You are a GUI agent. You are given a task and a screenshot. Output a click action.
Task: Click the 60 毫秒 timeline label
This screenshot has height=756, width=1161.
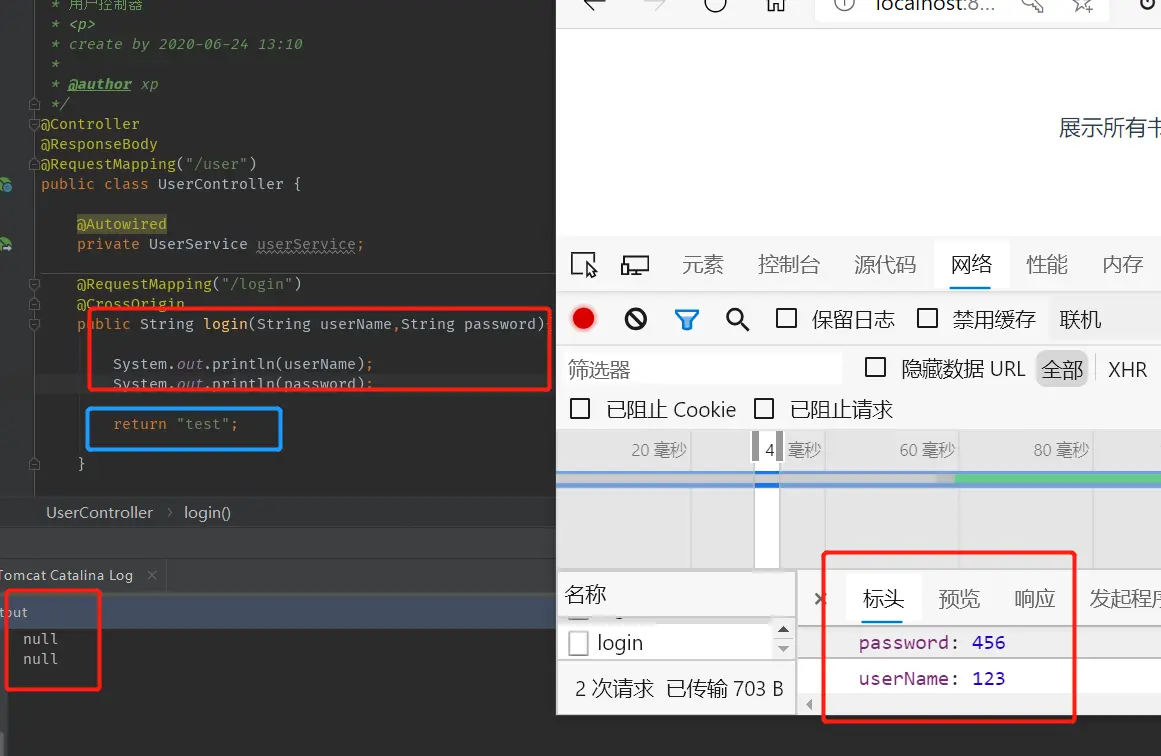point(927,449)
